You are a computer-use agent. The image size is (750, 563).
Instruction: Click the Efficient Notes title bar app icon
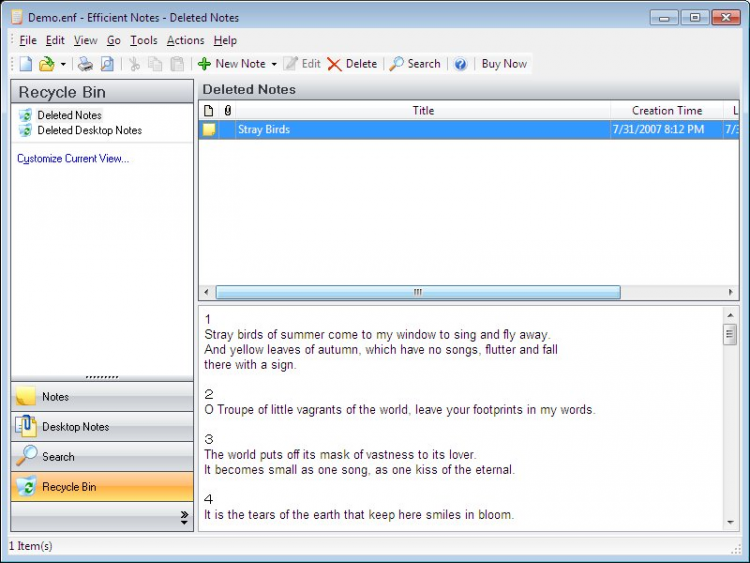tap(17, 17)
